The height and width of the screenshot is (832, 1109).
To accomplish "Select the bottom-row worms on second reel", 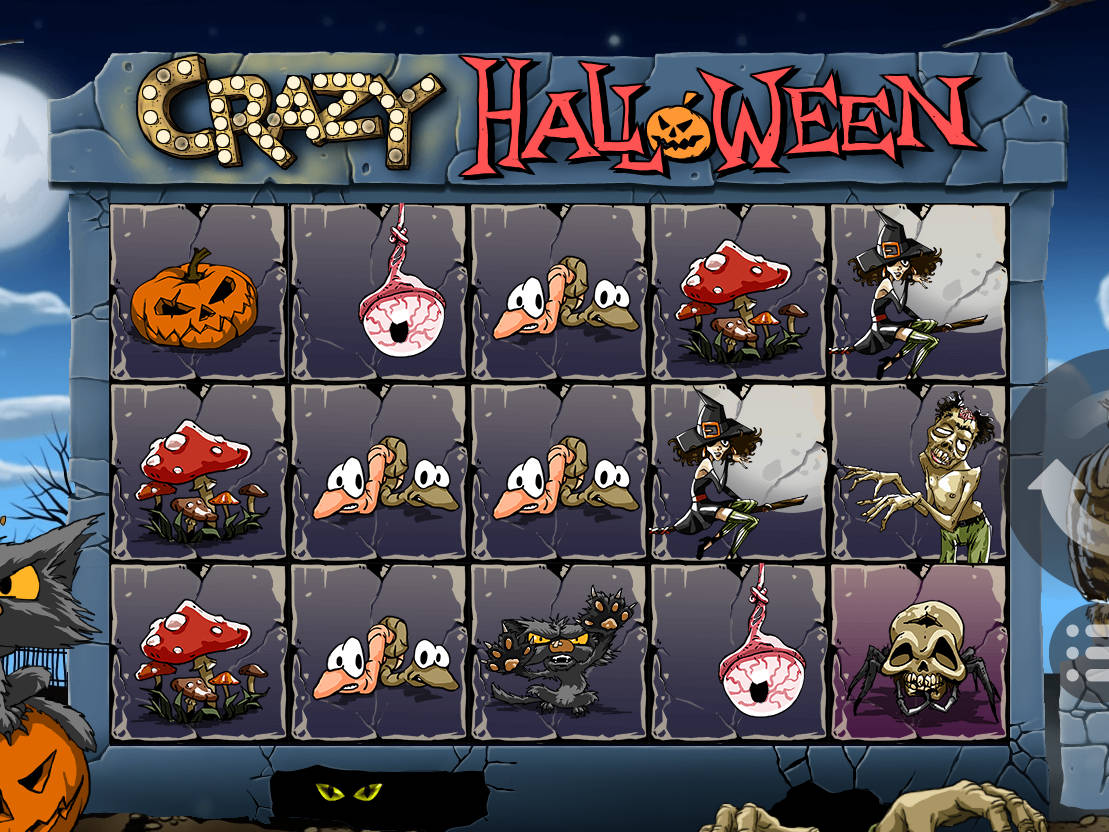I will 385,658.
